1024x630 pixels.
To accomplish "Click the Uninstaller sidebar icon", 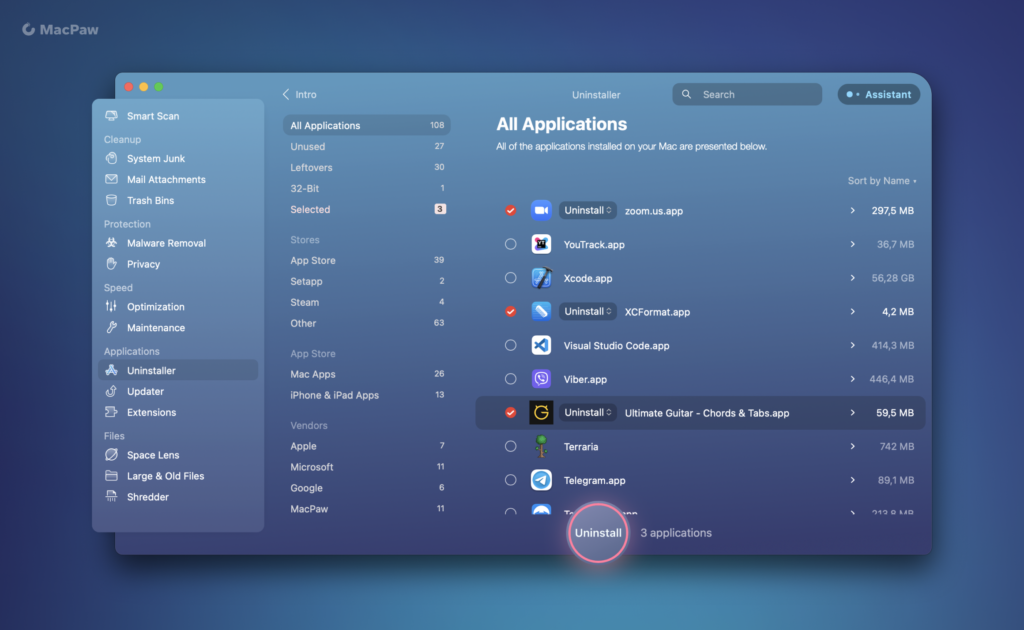I will pyautogui.click(x=112, y=370).
